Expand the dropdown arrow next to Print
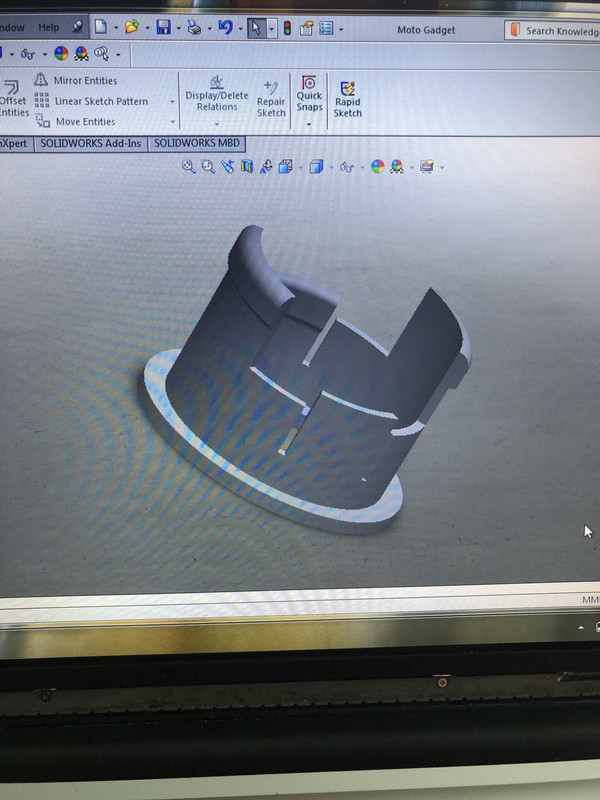Image resolution: width=600 pixels, height=800 pixels. (210, 29)
